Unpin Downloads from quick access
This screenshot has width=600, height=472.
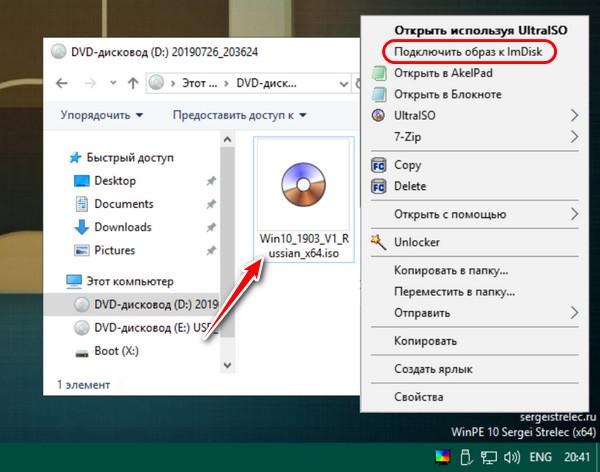click(x=211, y=227)
